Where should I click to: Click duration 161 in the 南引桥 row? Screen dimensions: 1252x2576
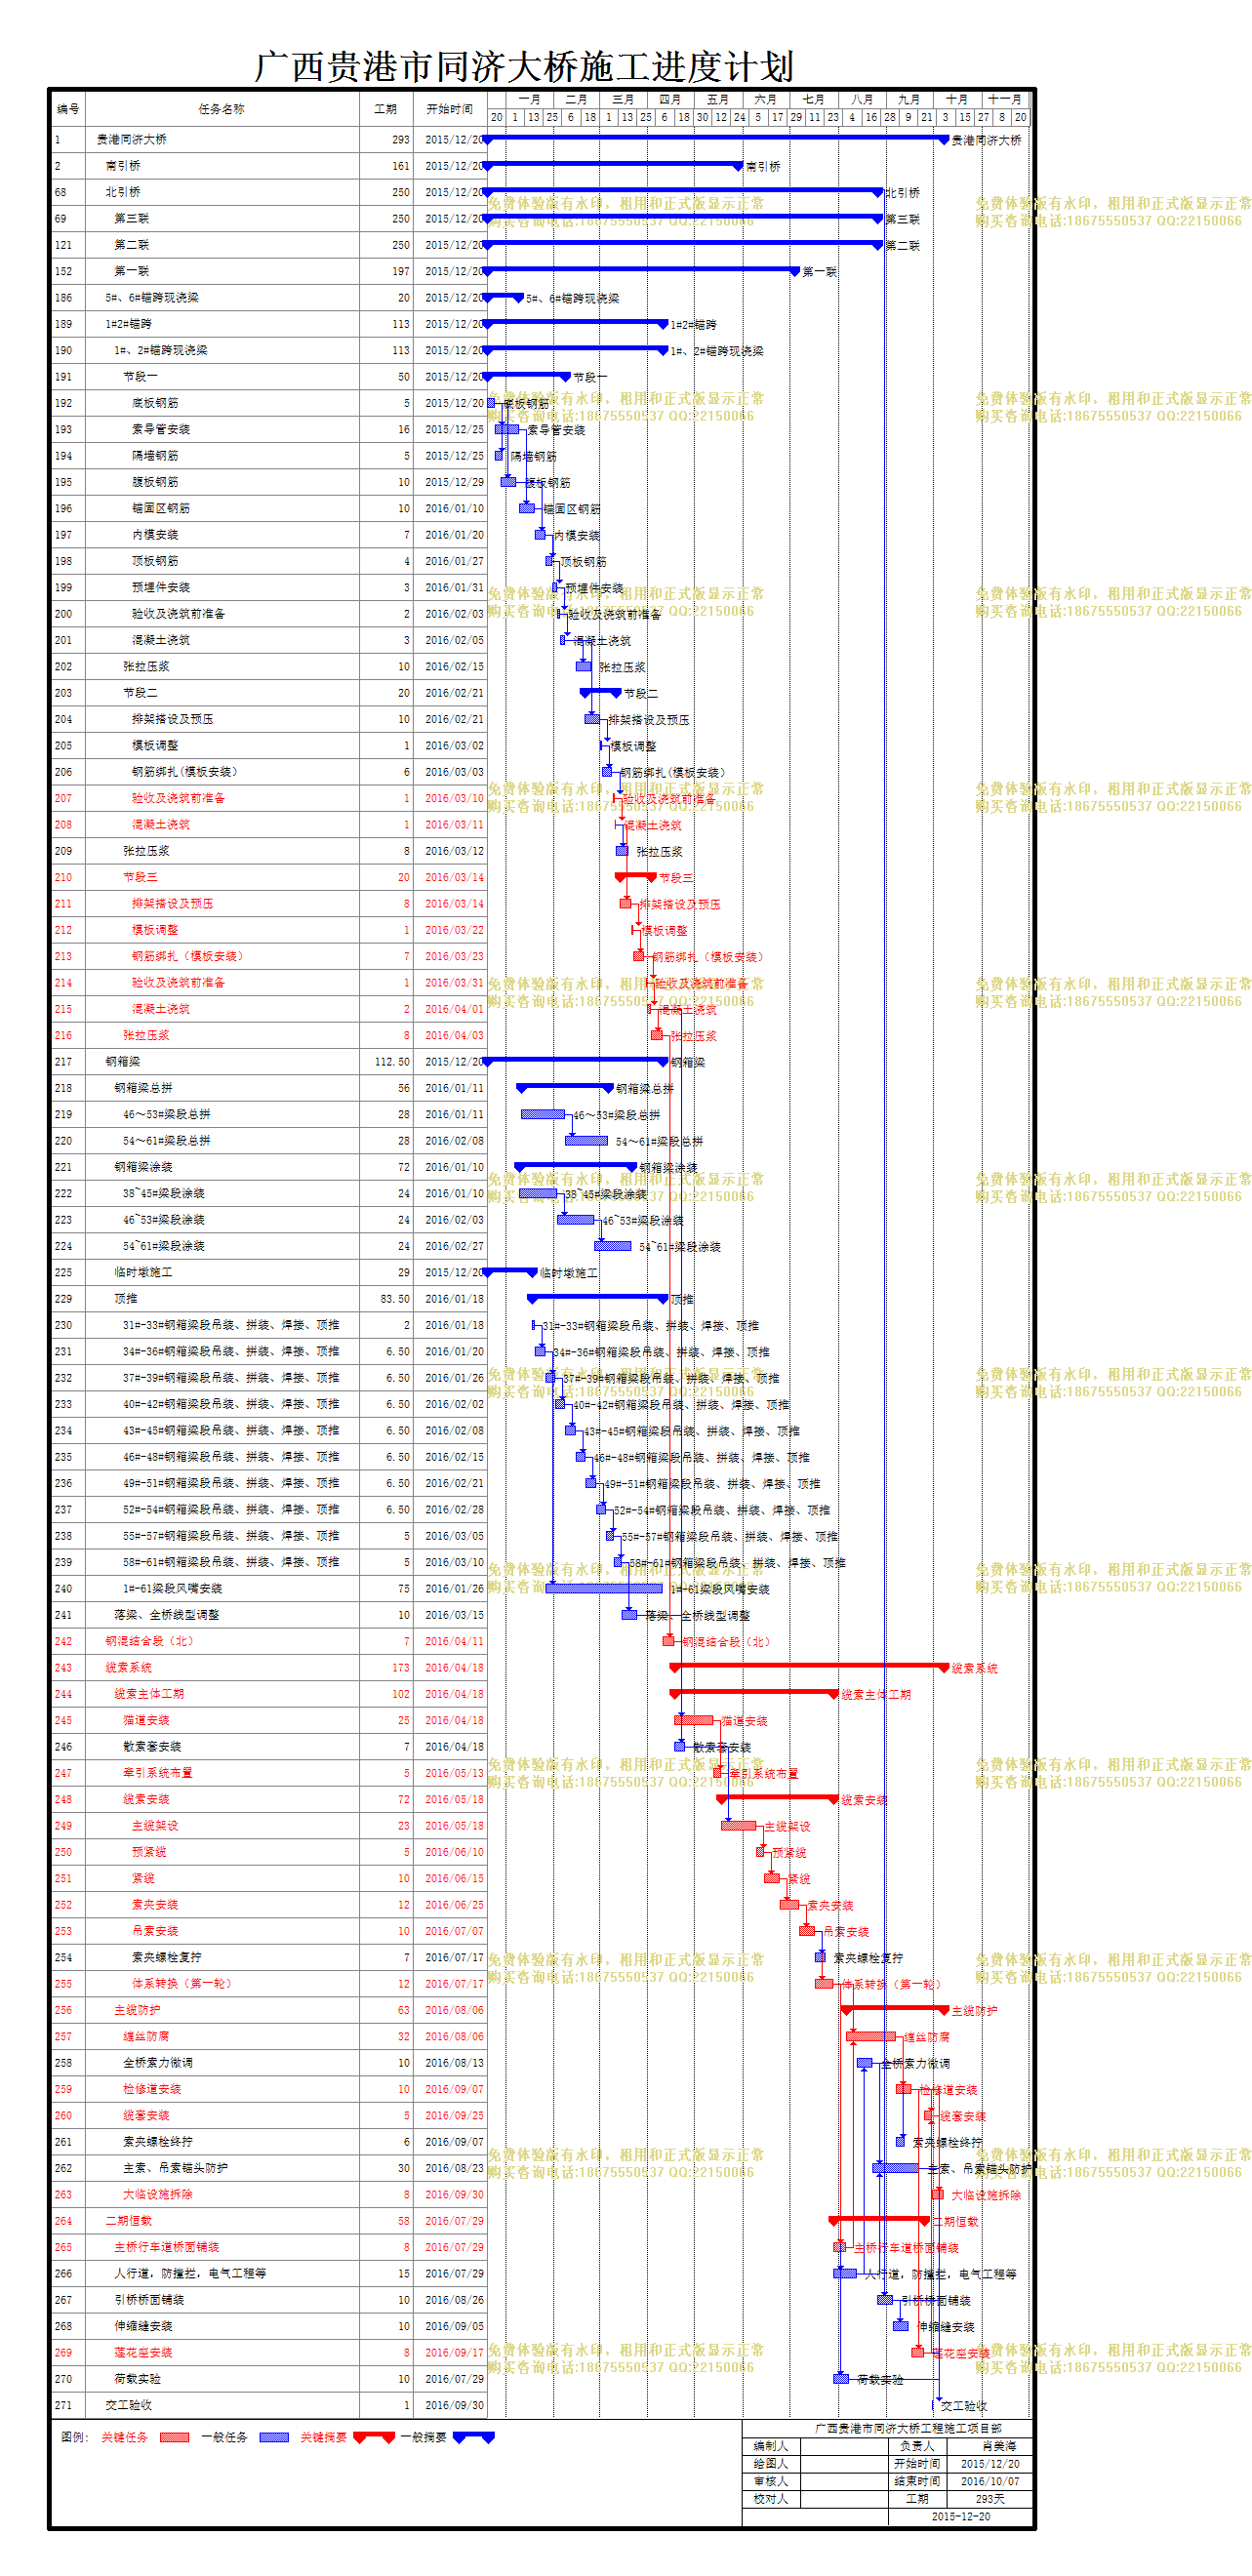click(401, 166)
